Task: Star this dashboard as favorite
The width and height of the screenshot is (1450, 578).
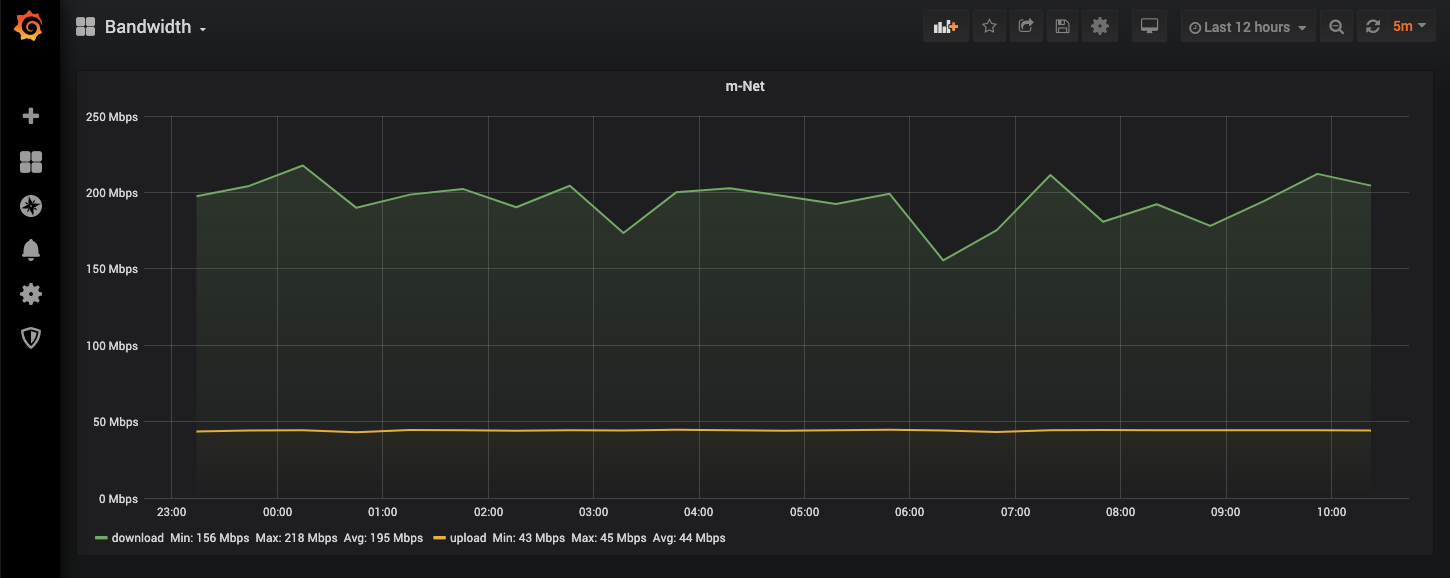Action: click(989, 27)
